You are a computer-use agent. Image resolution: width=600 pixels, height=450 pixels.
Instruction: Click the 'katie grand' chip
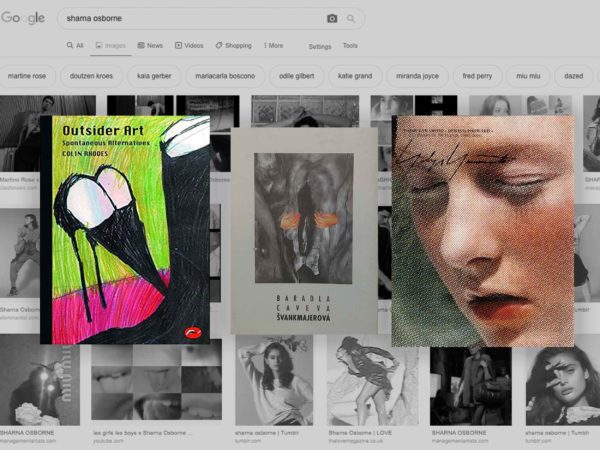pos(355,76)
